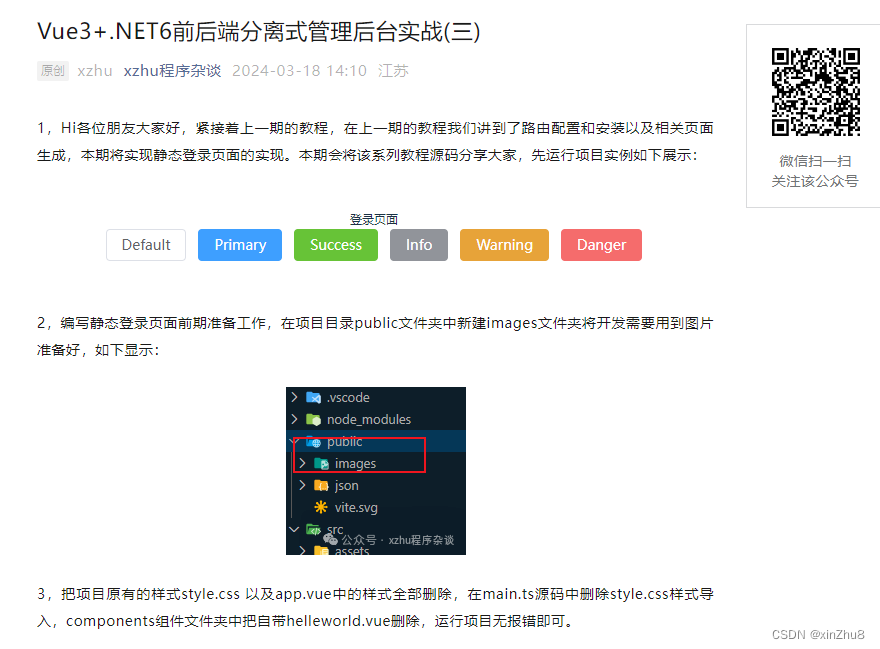
Task: Click the json folder icon
Action: 322,485
